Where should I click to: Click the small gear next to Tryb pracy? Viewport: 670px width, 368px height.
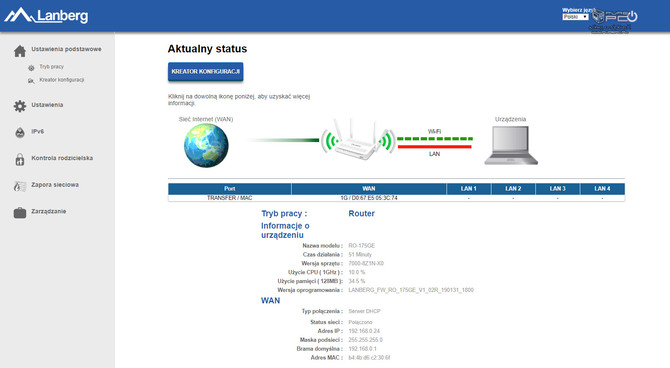pyautogui.click(x=31, y=68)
